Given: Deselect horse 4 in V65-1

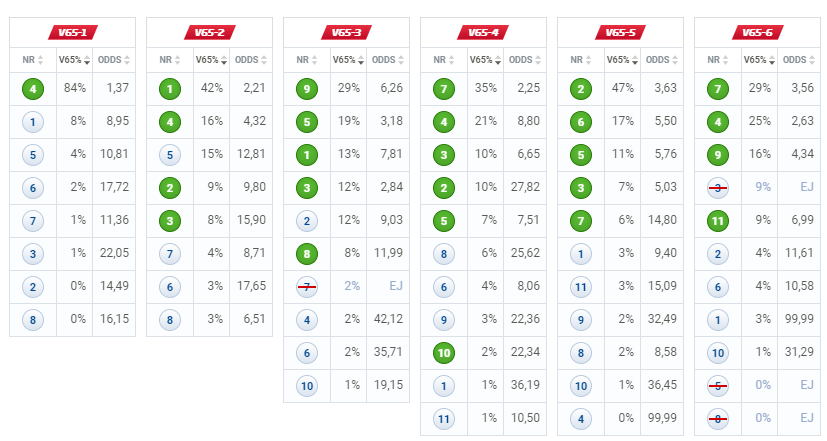Looking at the screenshot, I should (33, 89).
